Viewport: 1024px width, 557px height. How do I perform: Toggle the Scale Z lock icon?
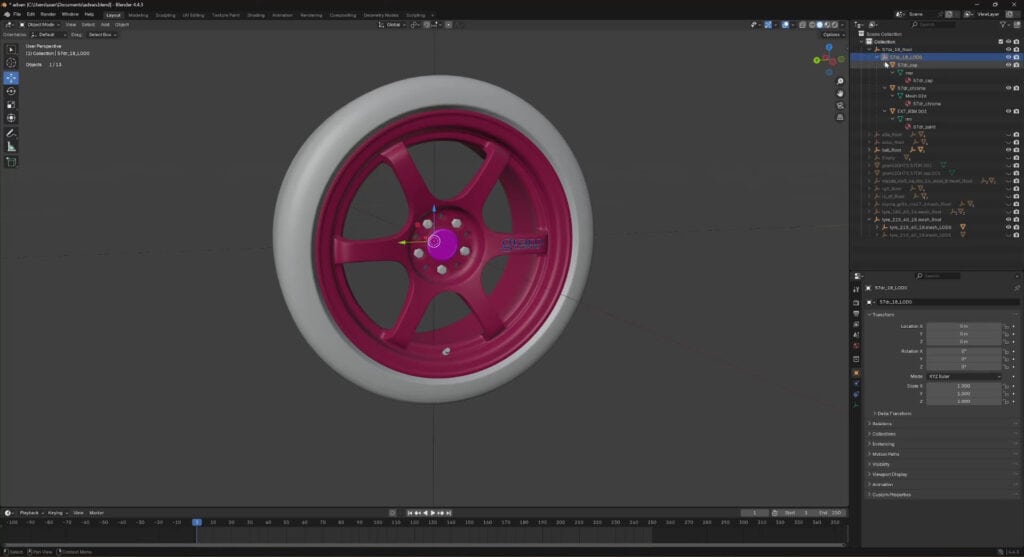coord(1006,402)
